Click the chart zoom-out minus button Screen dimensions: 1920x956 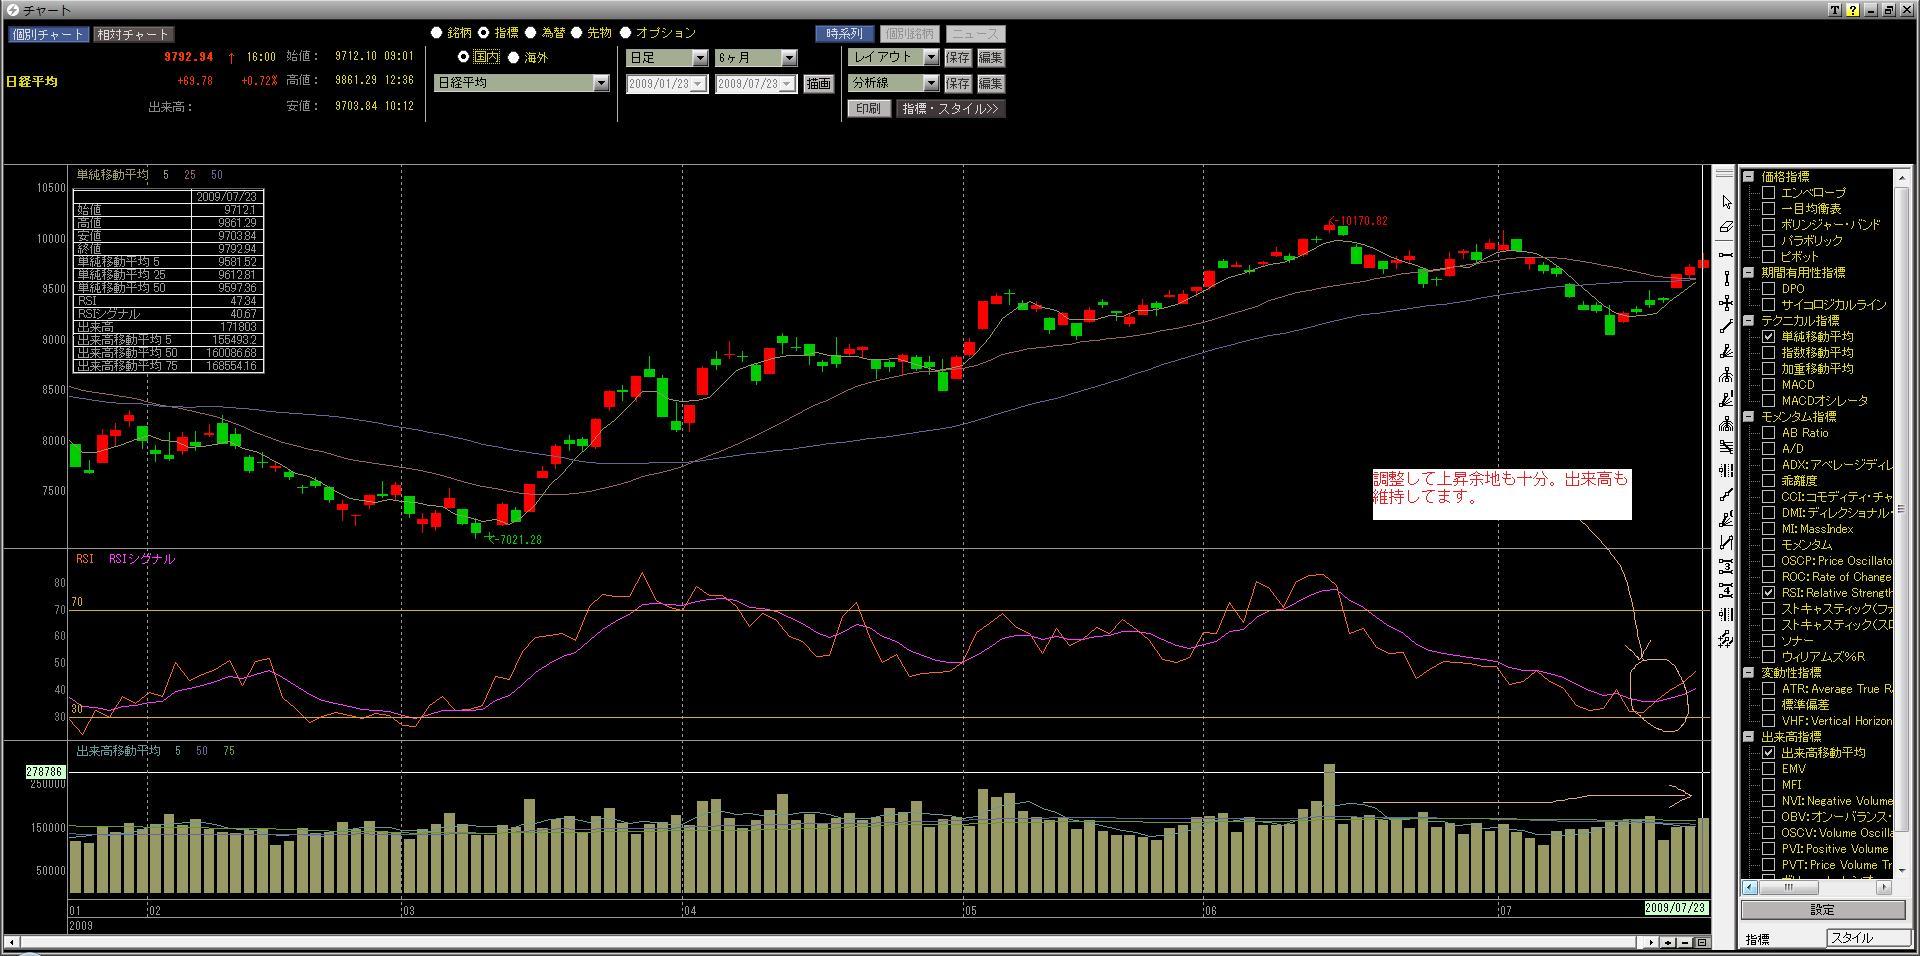point(1685,942)
